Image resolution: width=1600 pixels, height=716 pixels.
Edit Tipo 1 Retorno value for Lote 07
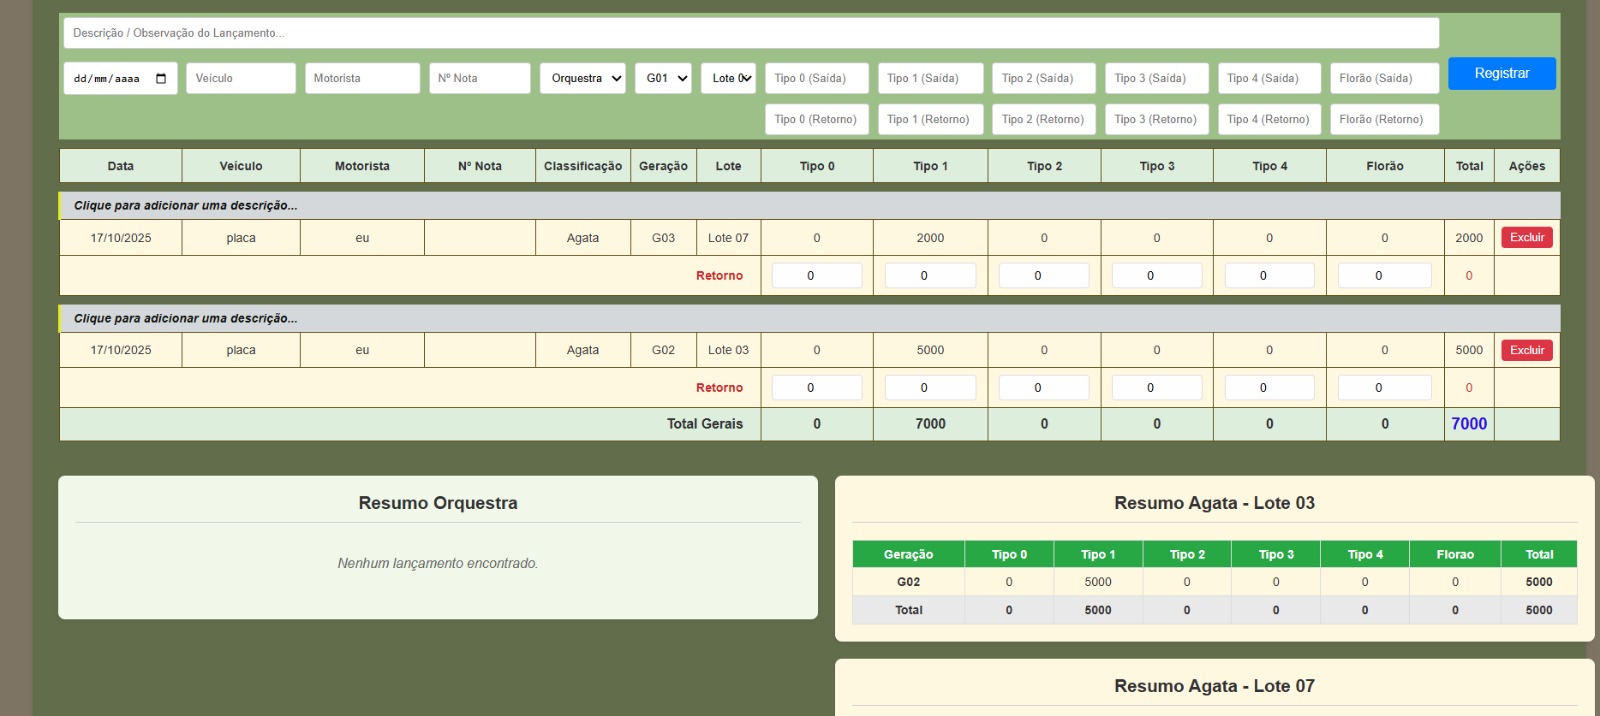[x=930, y=275]
